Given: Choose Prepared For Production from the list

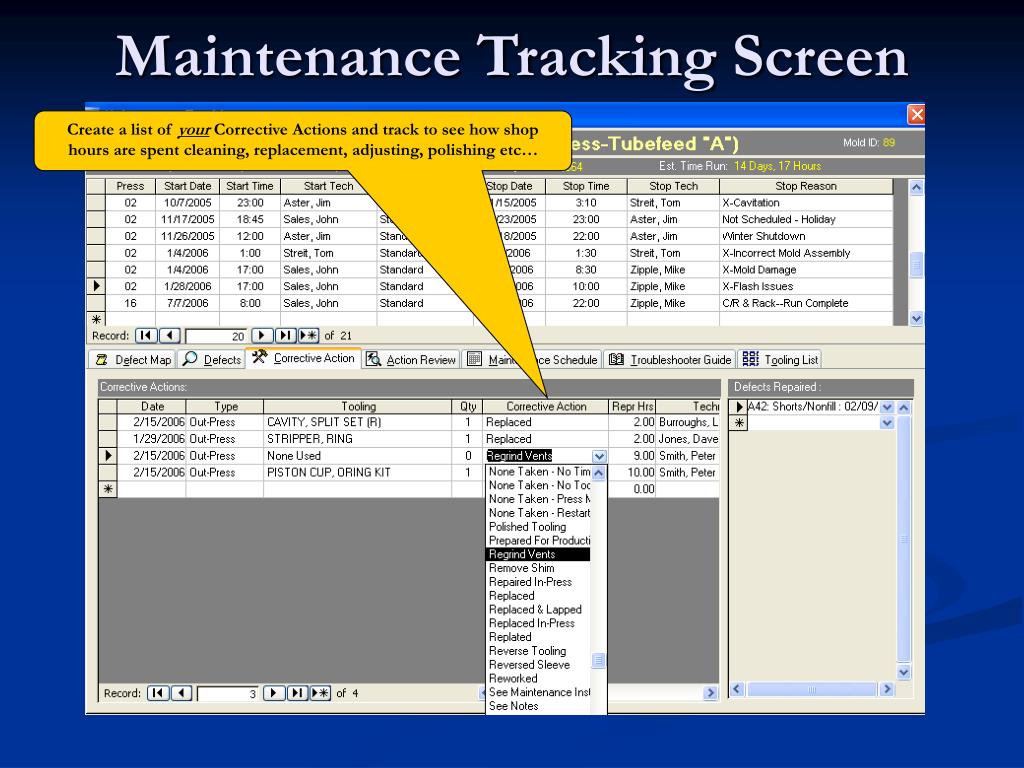Looking at the screenshot, I should [x=538, y=541].
